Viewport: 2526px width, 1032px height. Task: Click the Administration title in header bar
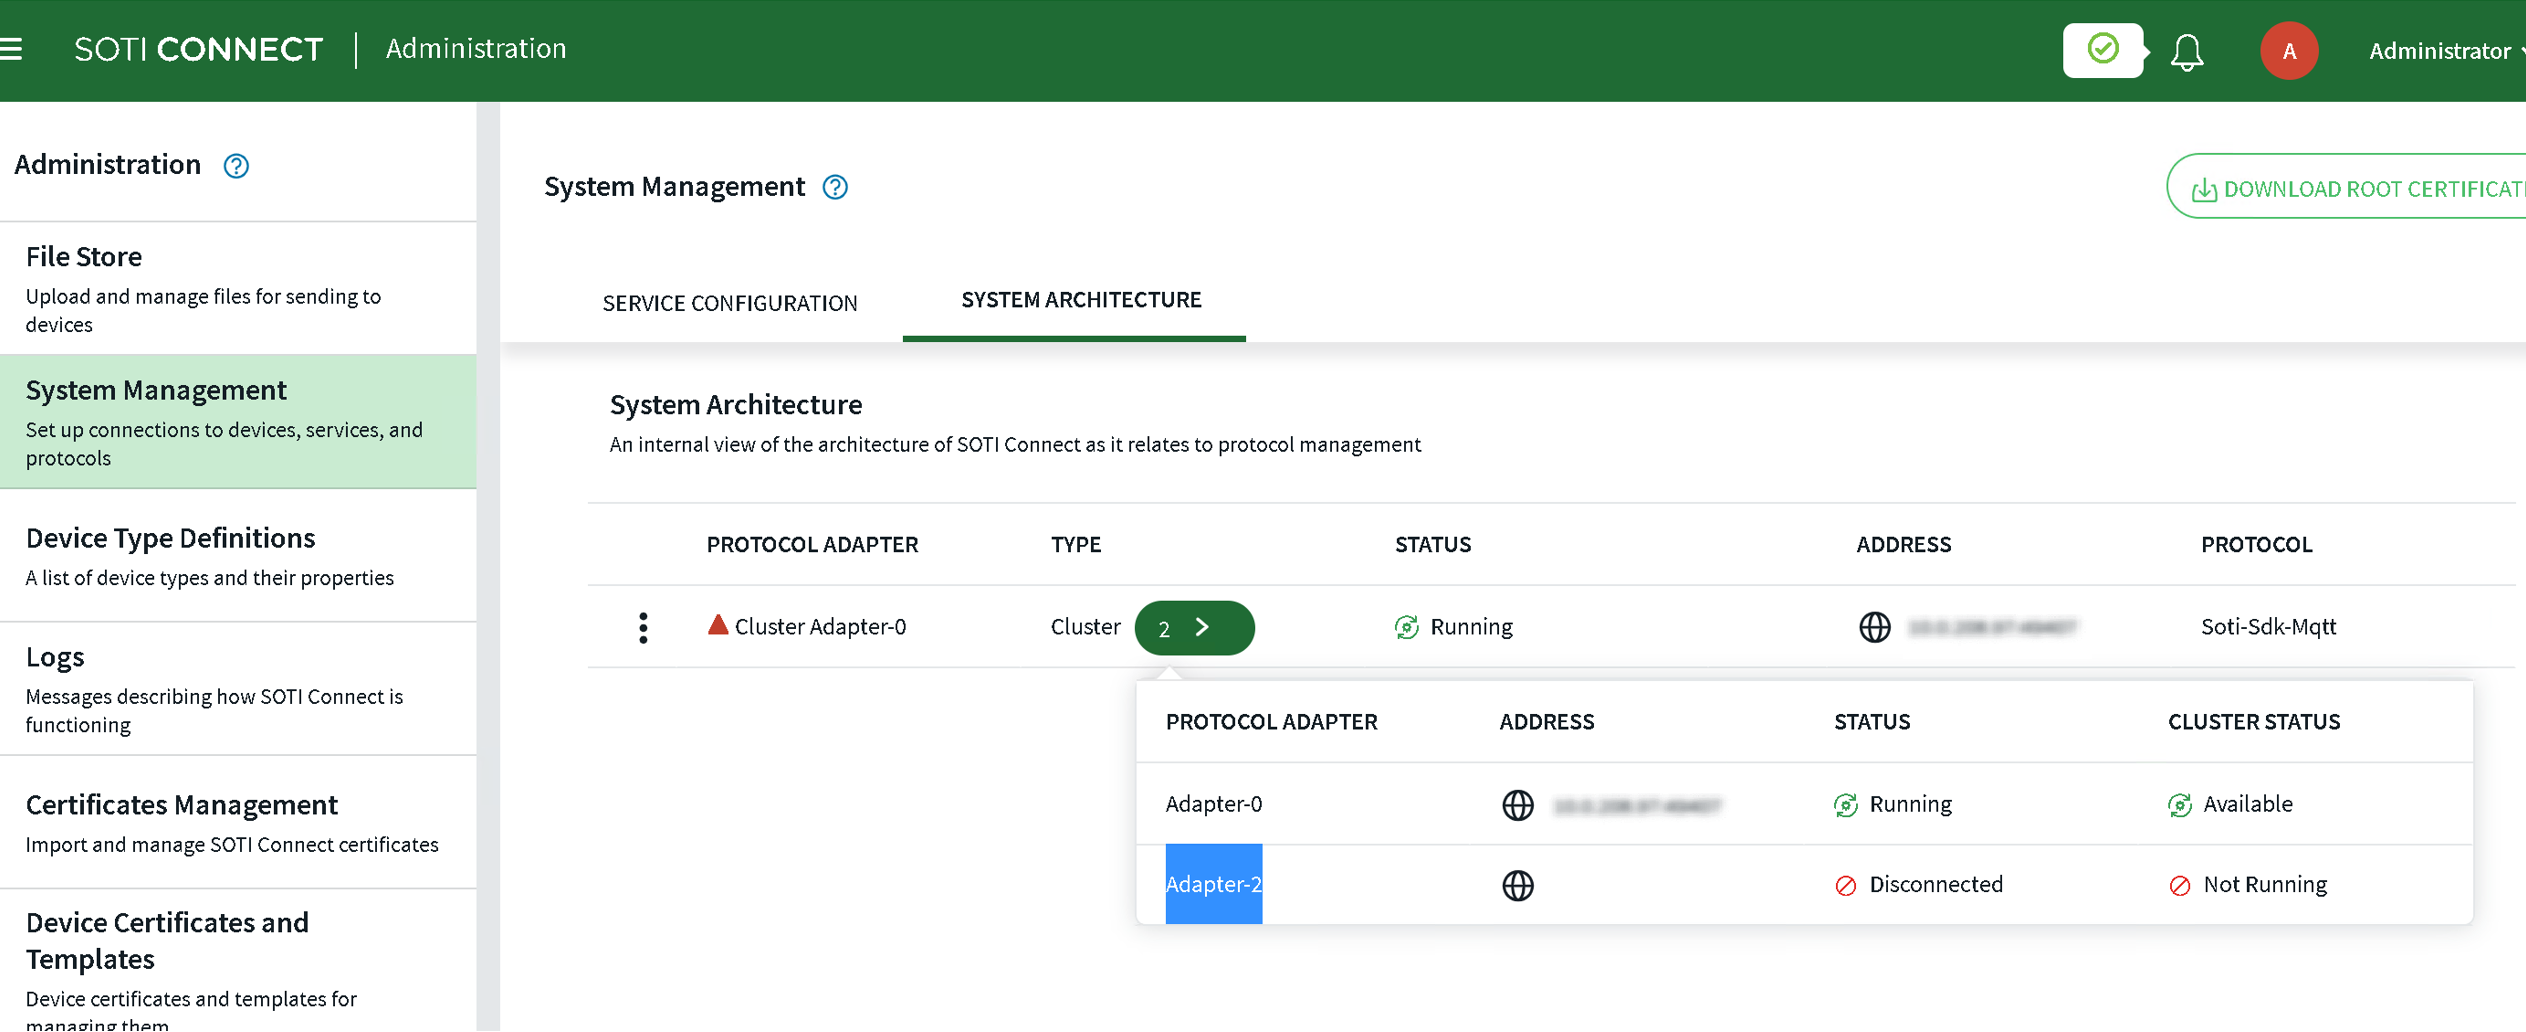[x=476, y=49]
